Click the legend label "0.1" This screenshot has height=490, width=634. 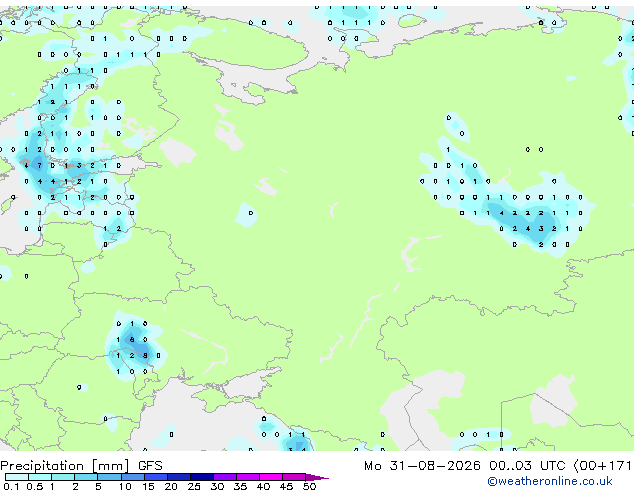tap(11, 486)
